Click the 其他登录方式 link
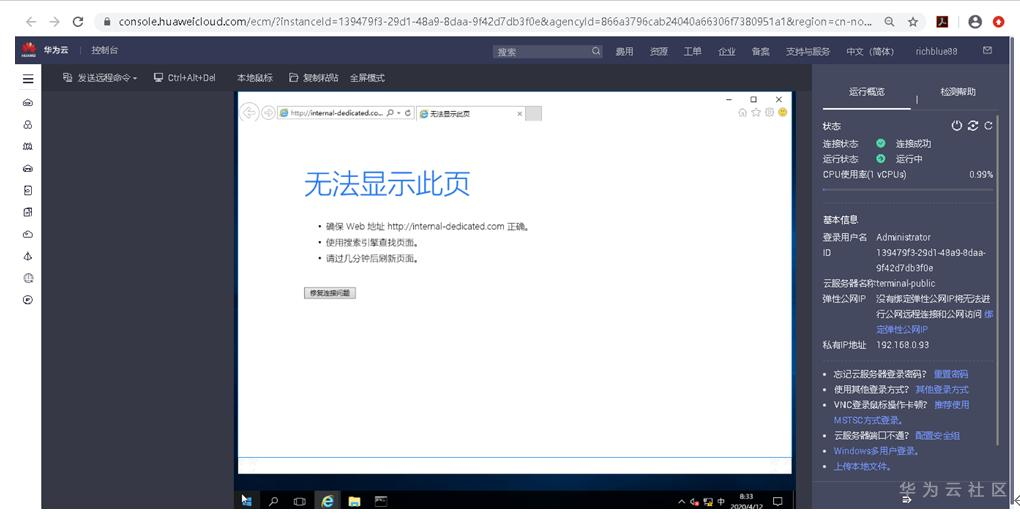The height and width of the screenshot is (515, 1020). click(x=942, y=390)
